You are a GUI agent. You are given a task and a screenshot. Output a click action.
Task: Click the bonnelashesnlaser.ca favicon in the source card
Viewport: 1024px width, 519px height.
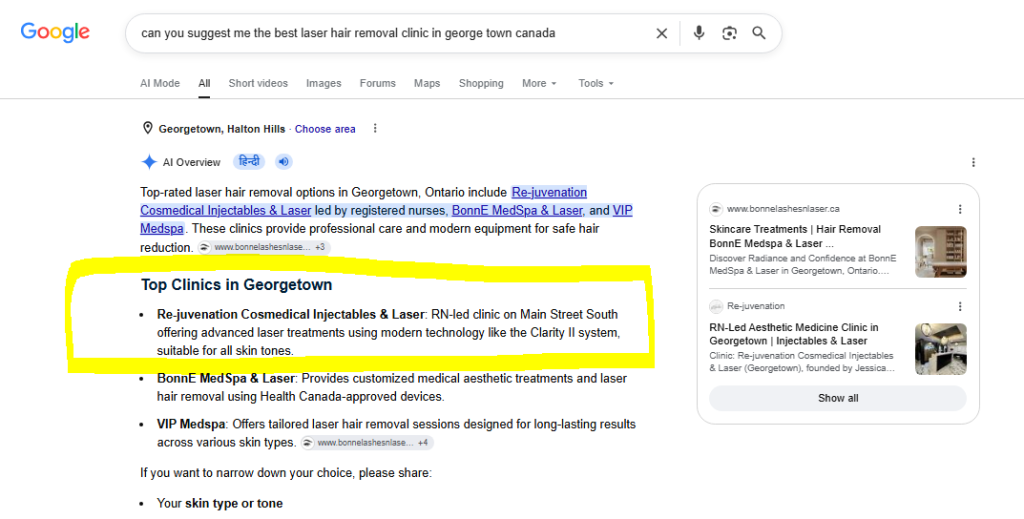pyautogui.click(x=716, y=209)
